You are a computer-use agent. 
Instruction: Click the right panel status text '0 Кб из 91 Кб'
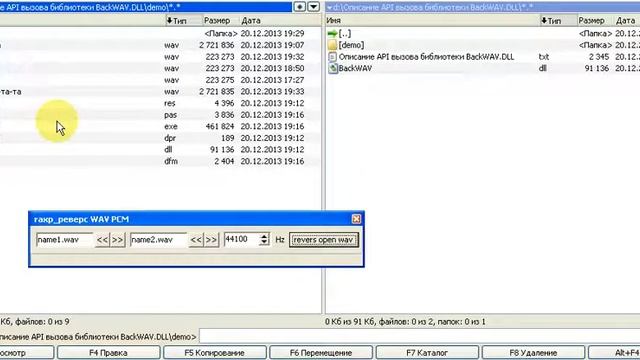[x=349, y=322]
